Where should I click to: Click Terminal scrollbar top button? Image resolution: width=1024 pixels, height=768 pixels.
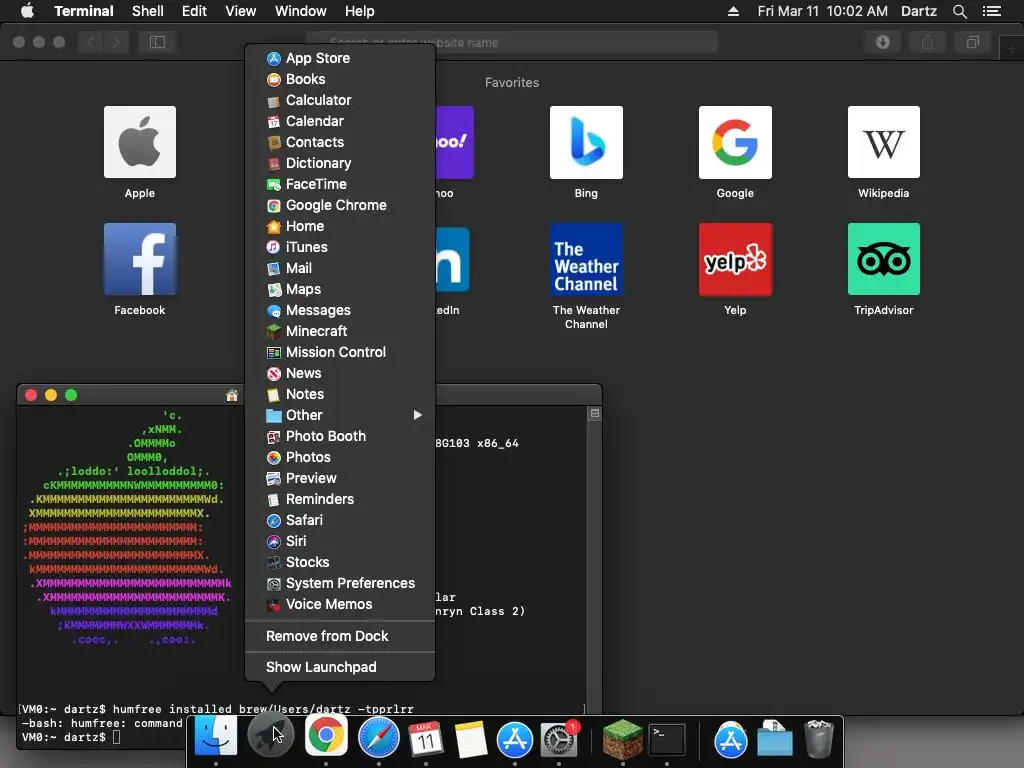coord(594,413)
